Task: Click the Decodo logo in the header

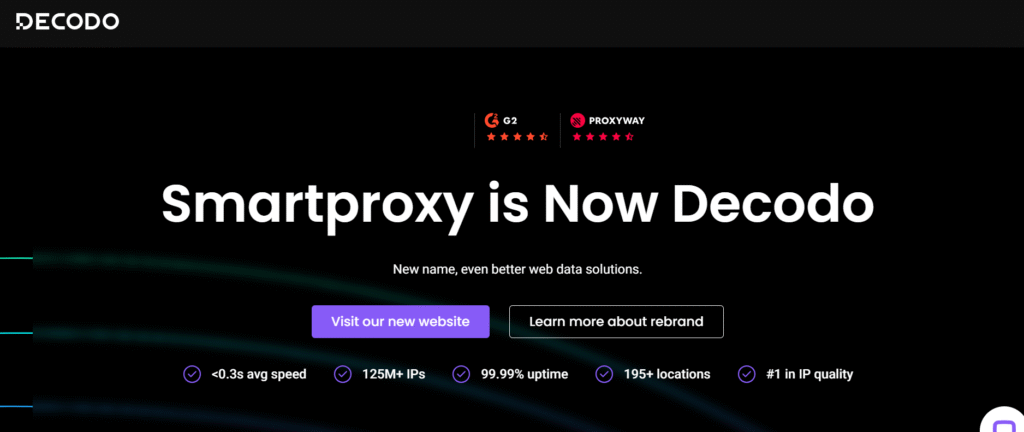Action: (67, 22)
